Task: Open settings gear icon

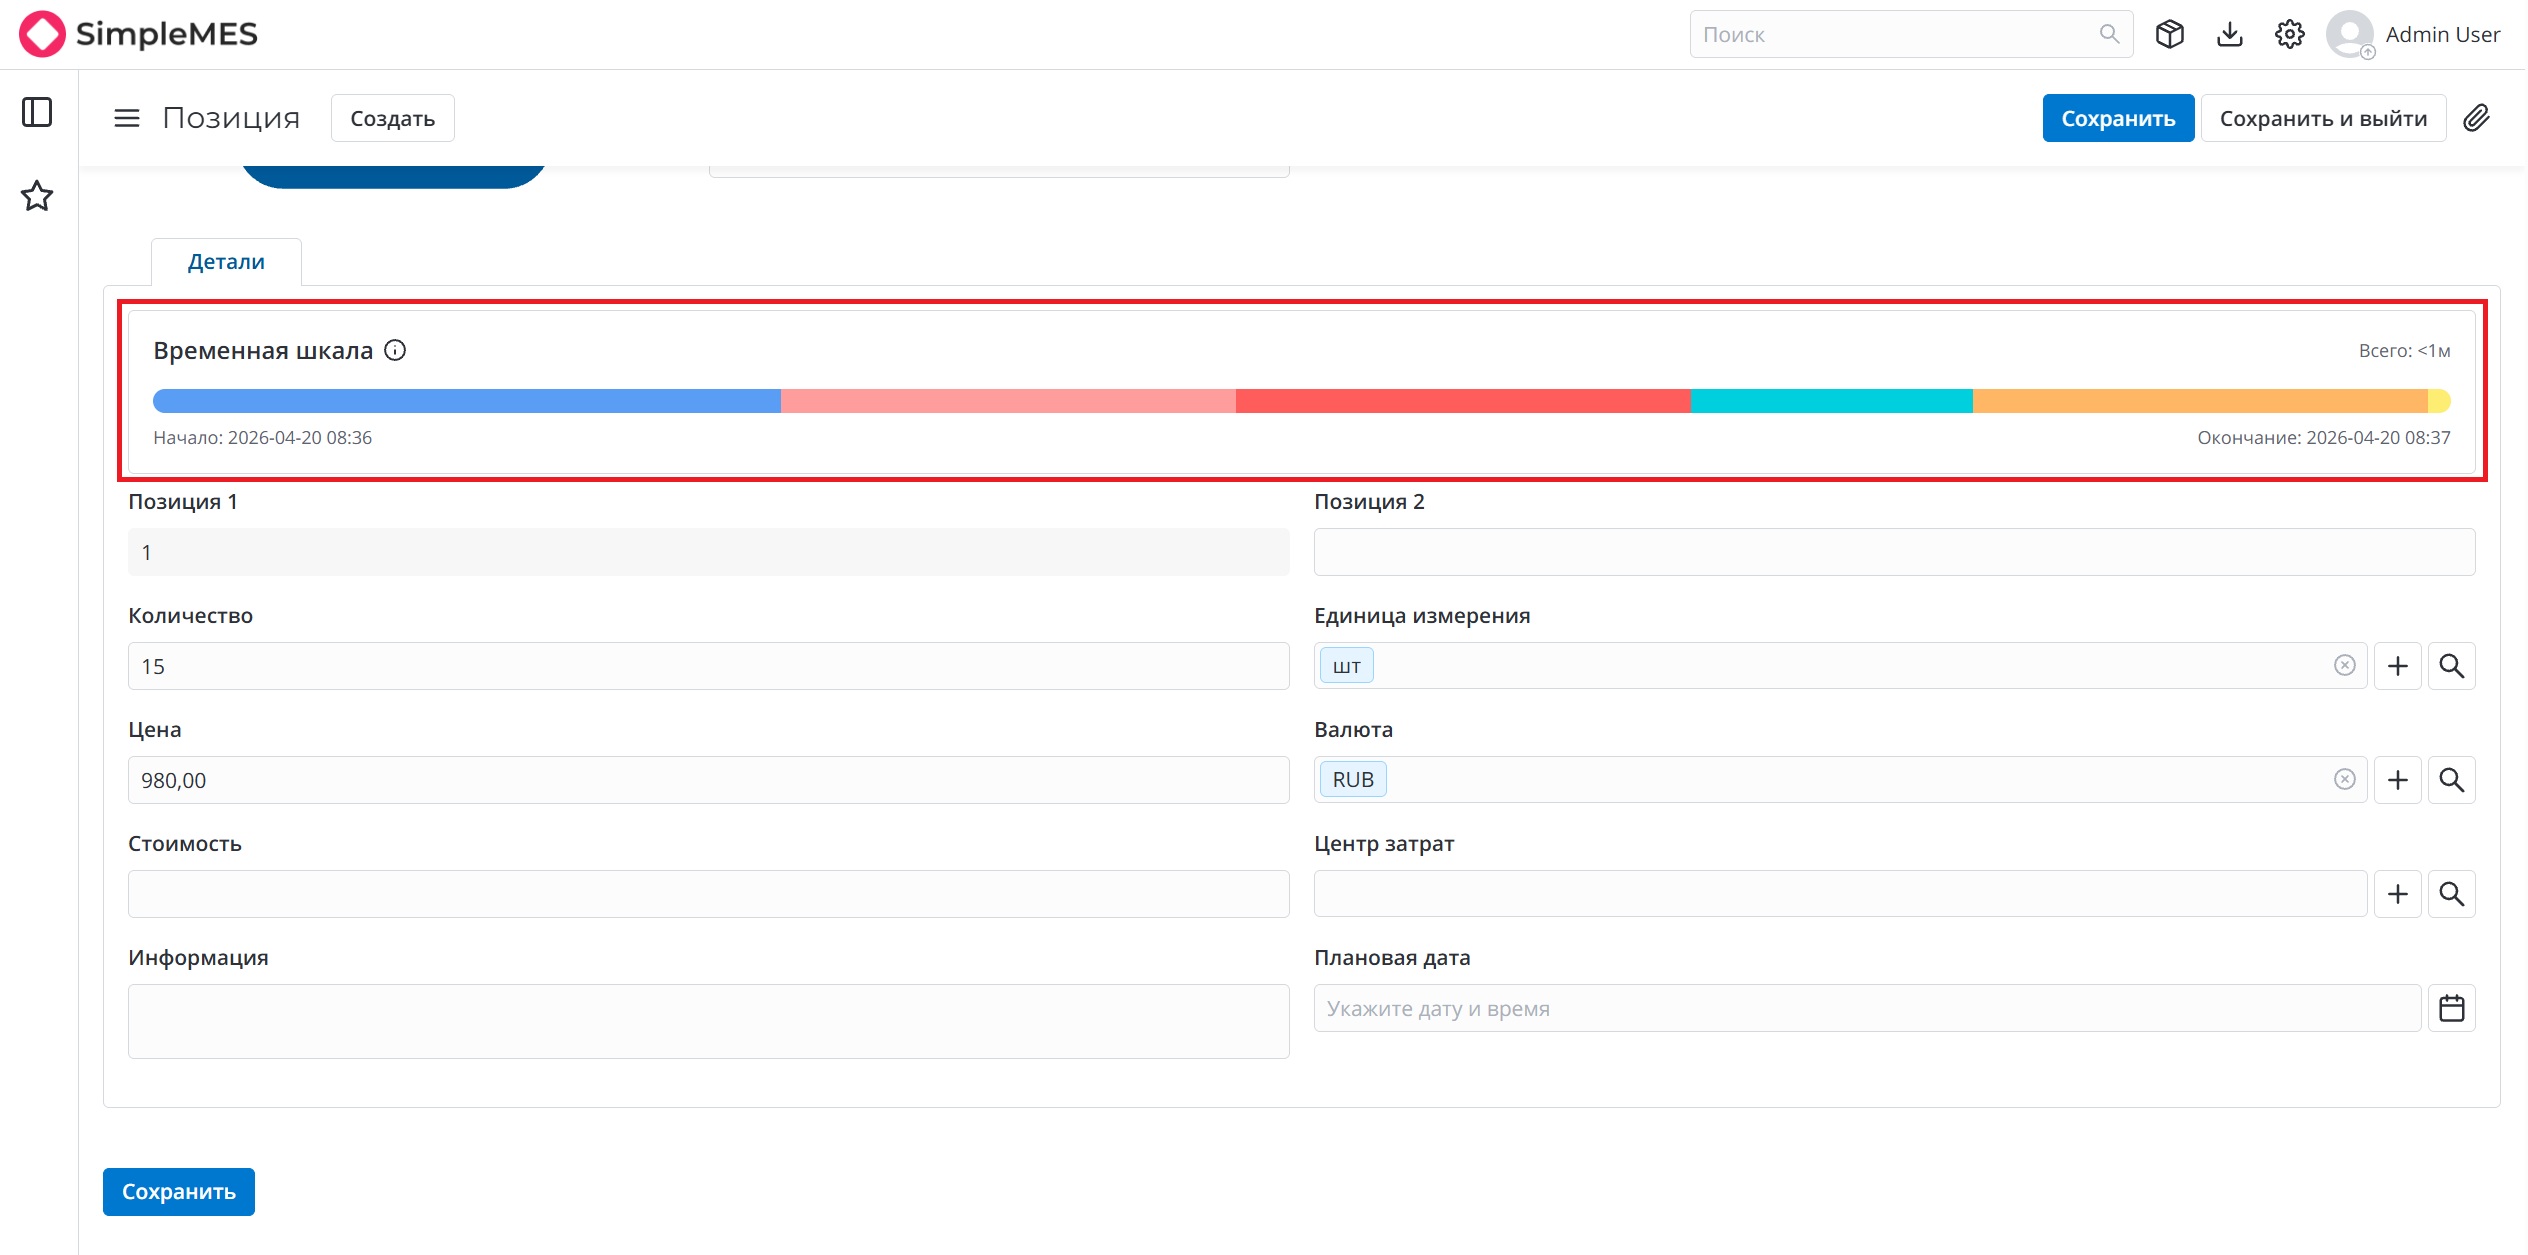Action: pos(2290,34)
